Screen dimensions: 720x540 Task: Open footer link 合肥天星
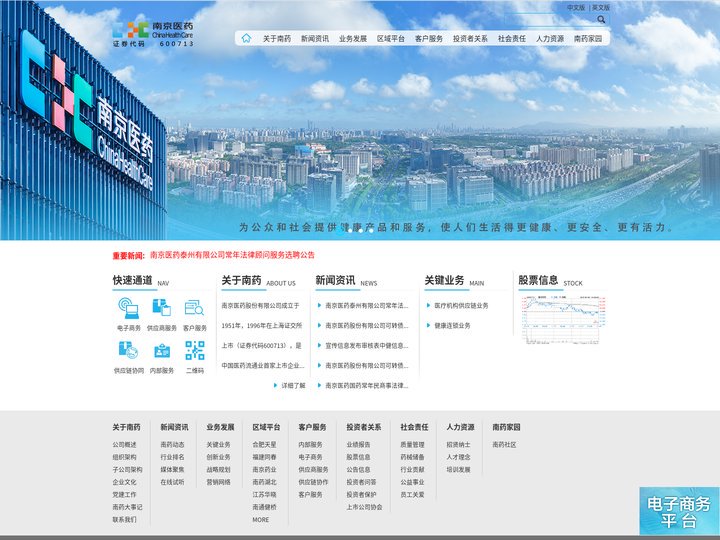point(264,444)
